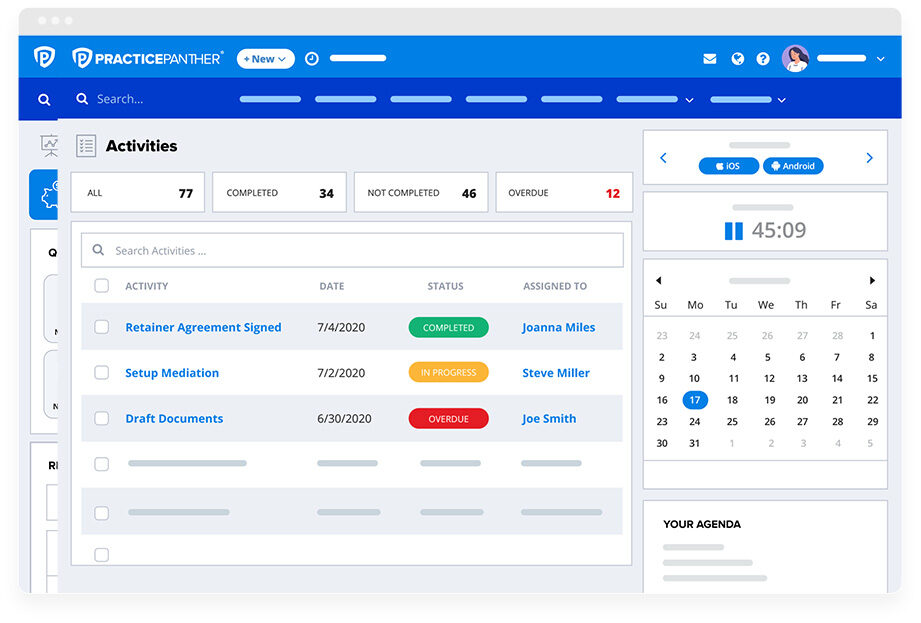Image resolution: width=921 pixels, height=623 pixels.
Task: Filter by Not Completed 46 activities
Action: pos(421,193)
